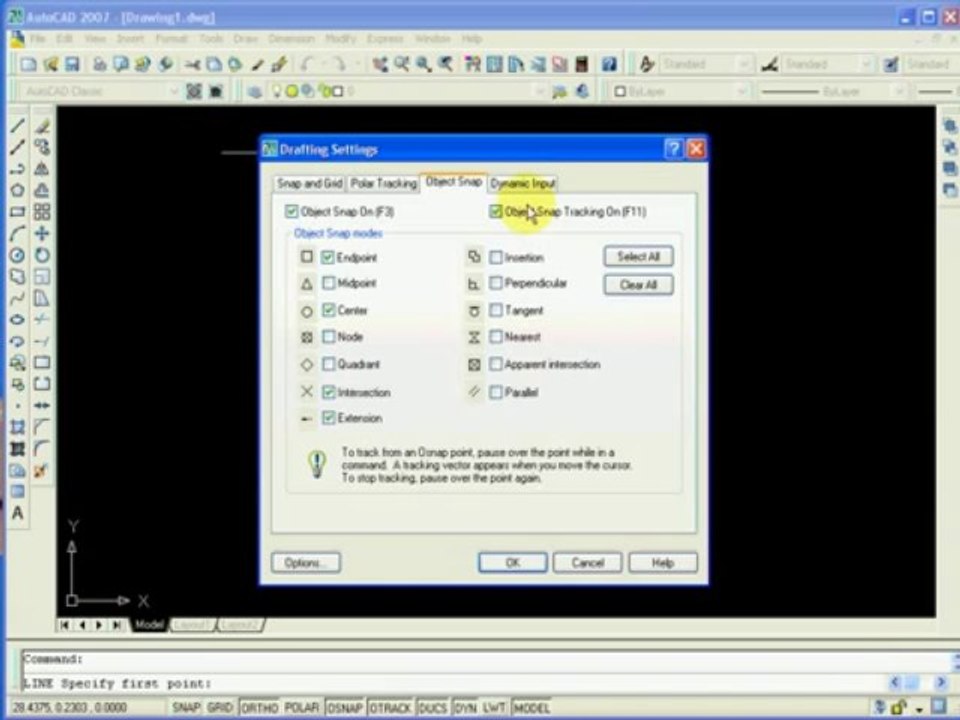Click the Help button in dialog
Image resolution: width=960 pixels, height=720 pixels.
pos(663,563)
